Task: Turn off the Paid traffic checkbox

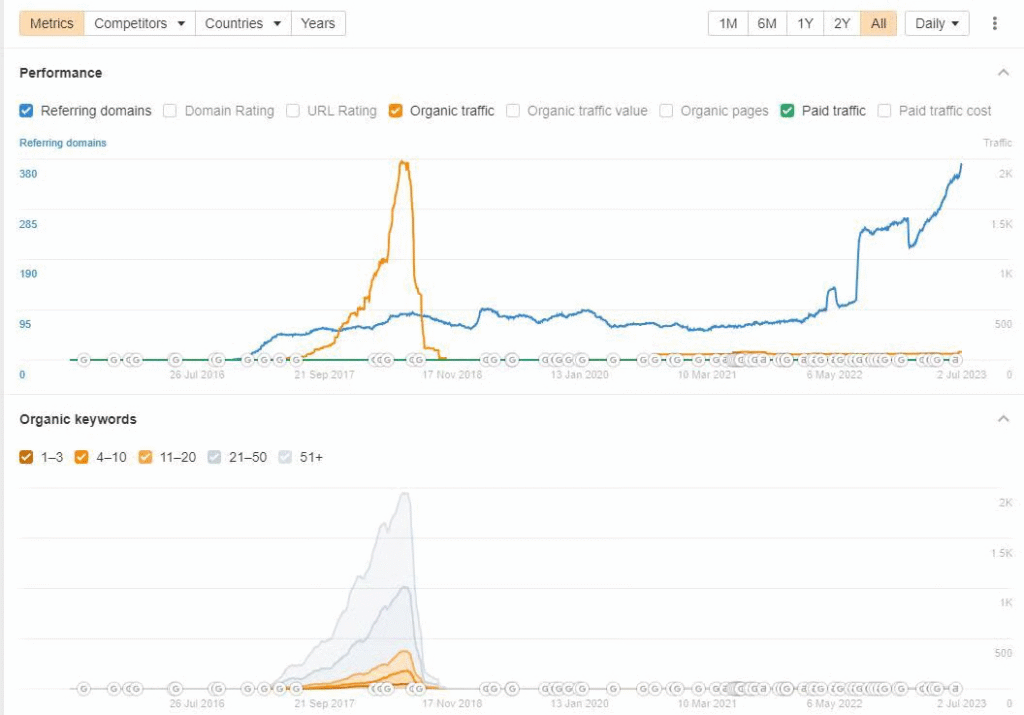Action: (x=788, y=111)
